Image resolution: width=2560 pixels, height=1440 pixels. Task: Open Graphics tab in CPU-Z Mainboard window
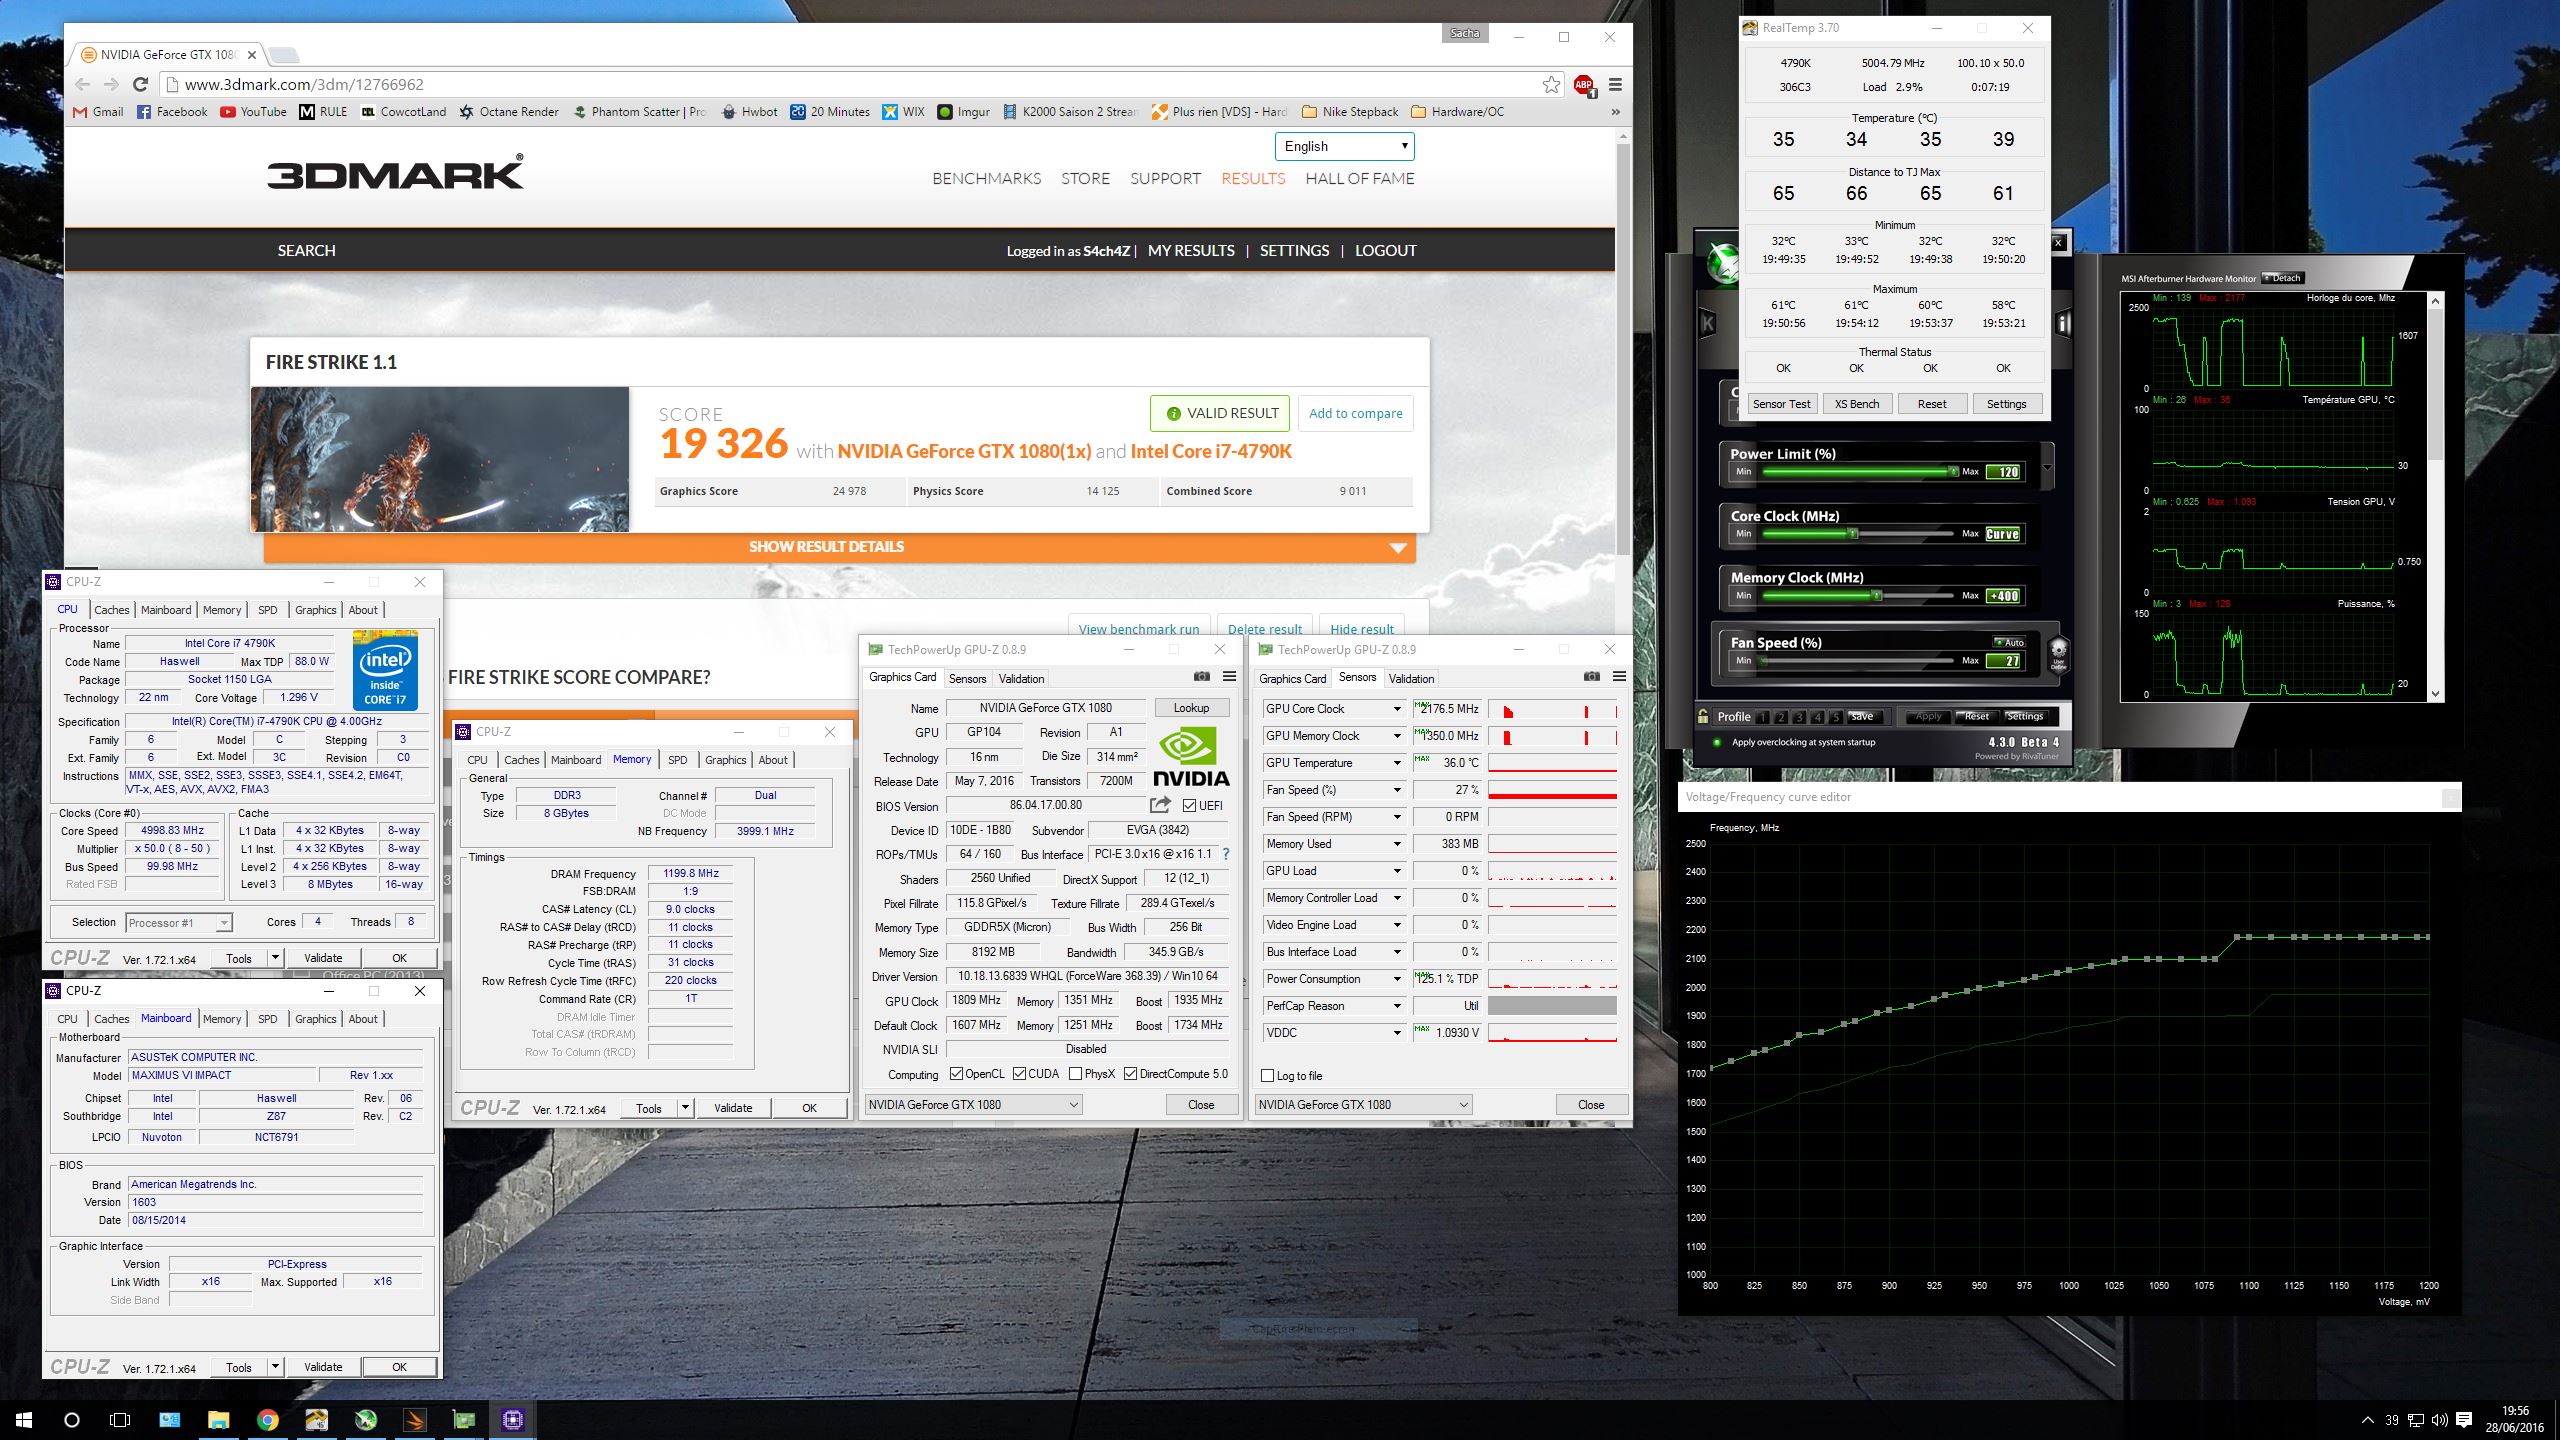pyautogui.click(x=315, y=1019)
